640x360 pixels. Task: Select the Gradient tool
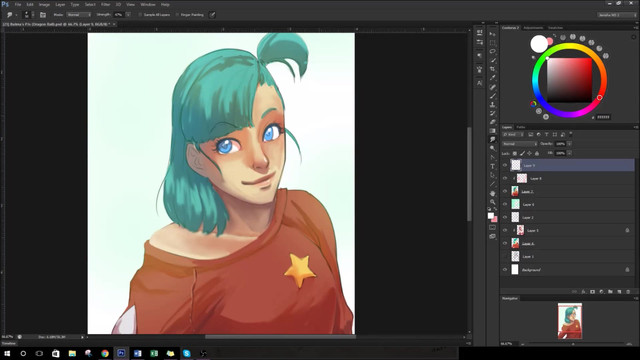click(x=493, y=131)
